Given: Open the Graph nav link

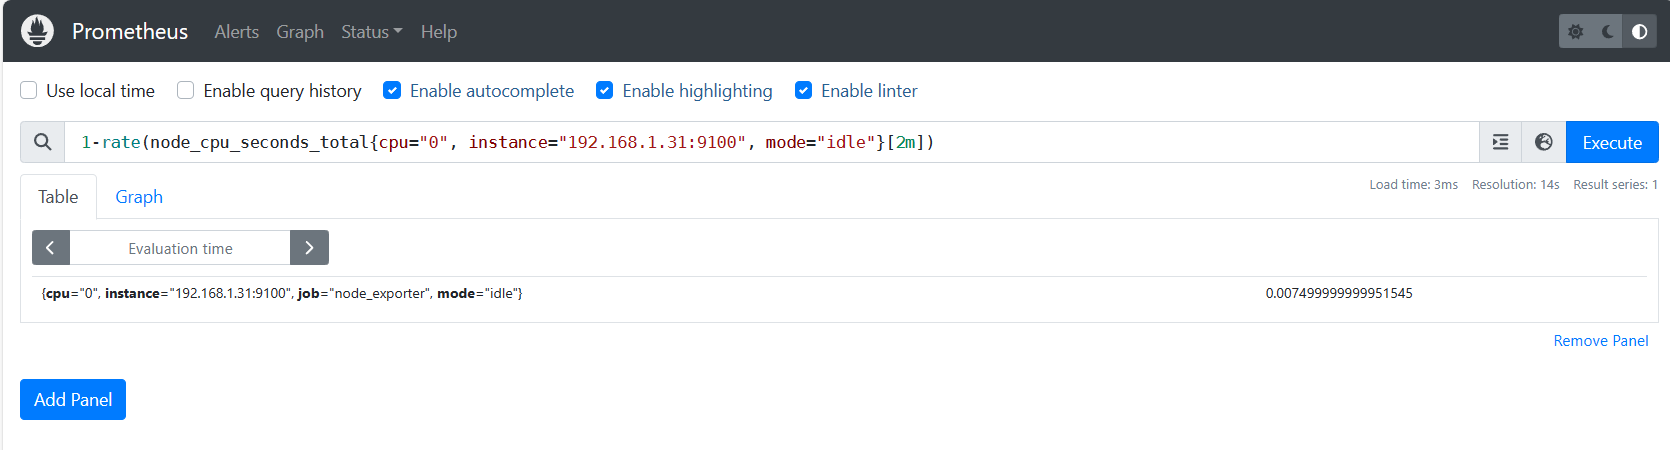Looking at the screenshot, I should [300, 32].
